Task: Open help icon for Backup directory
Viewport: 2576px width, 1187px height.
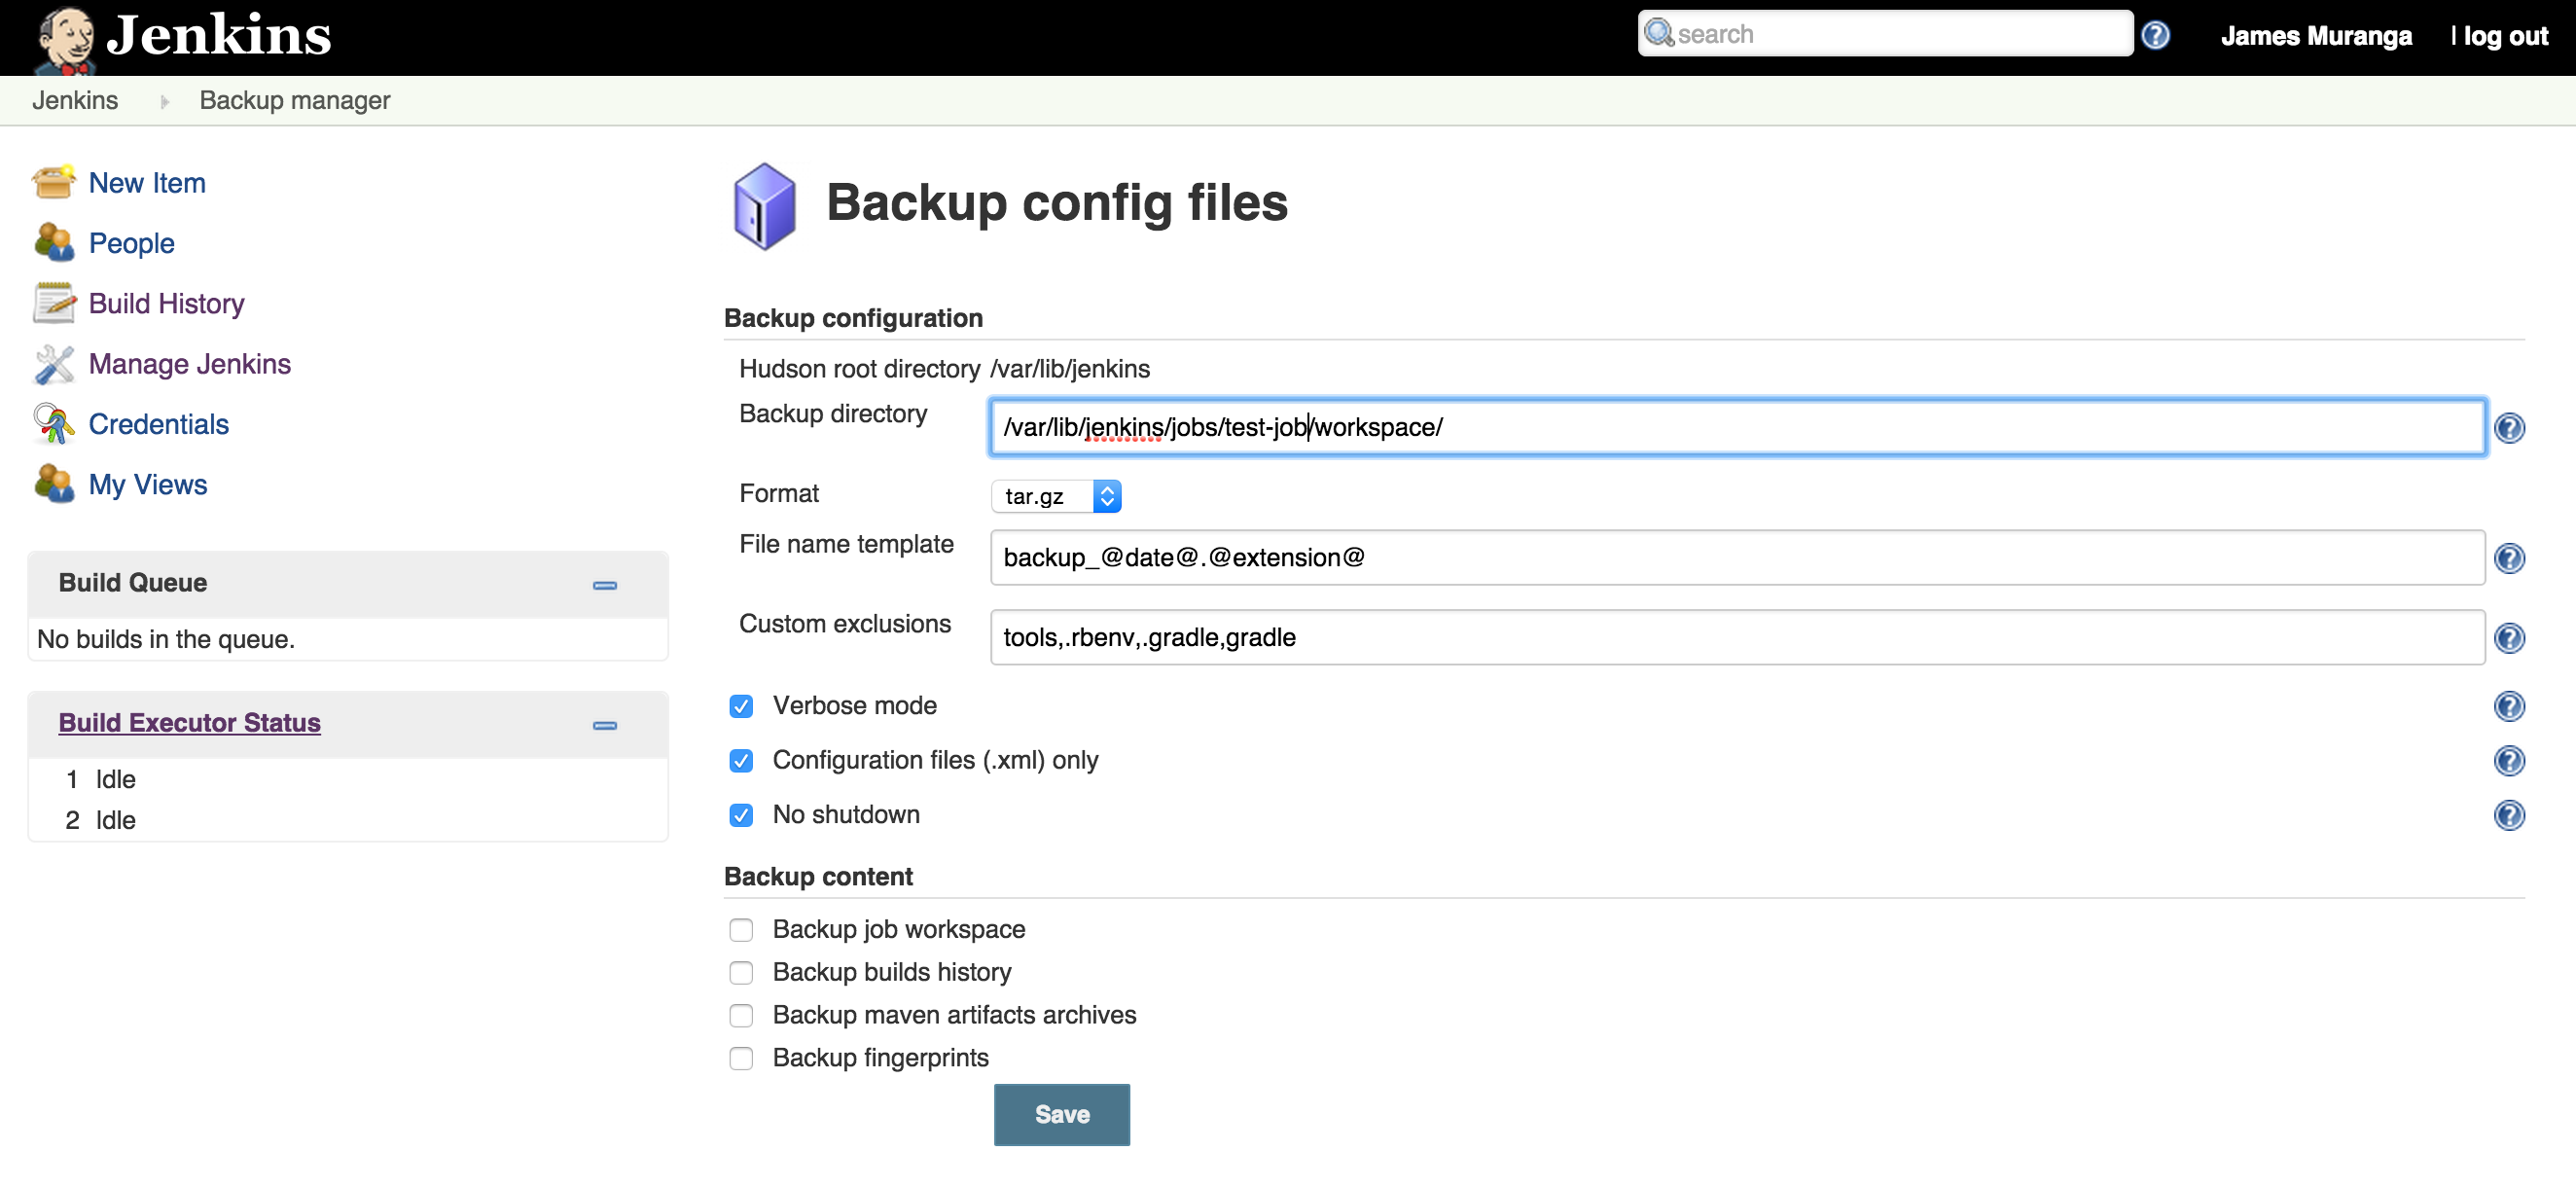Action: tap(2509, 428)
